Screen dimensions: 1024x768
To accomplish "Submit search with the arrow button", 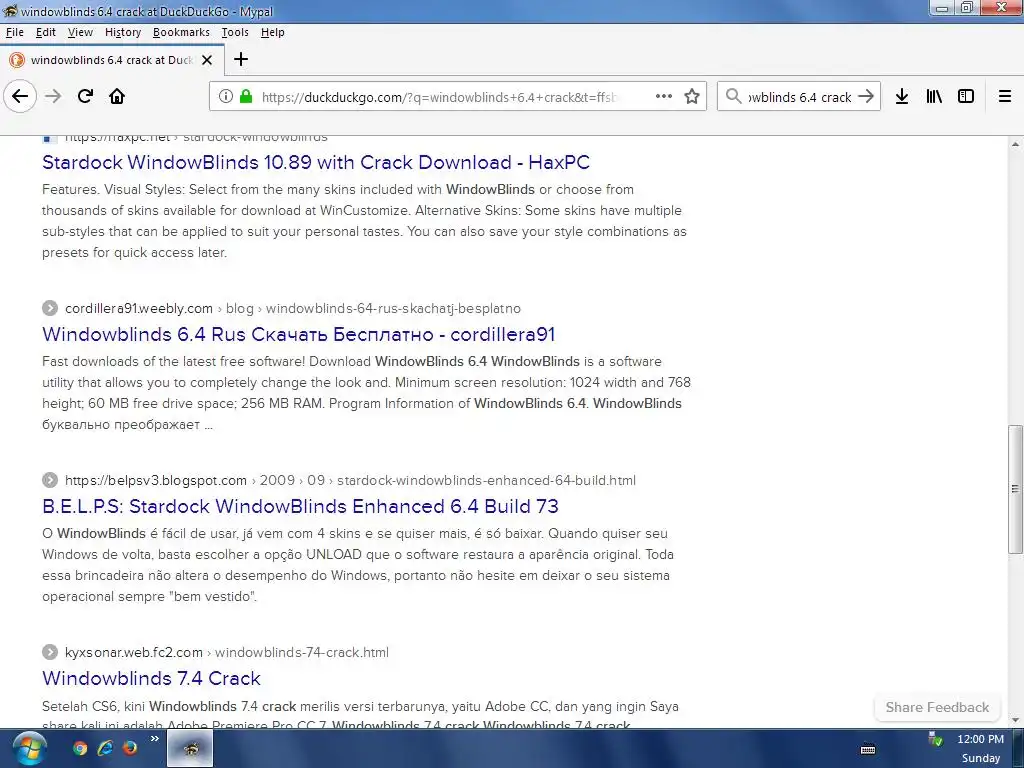I will pos(866,97).
